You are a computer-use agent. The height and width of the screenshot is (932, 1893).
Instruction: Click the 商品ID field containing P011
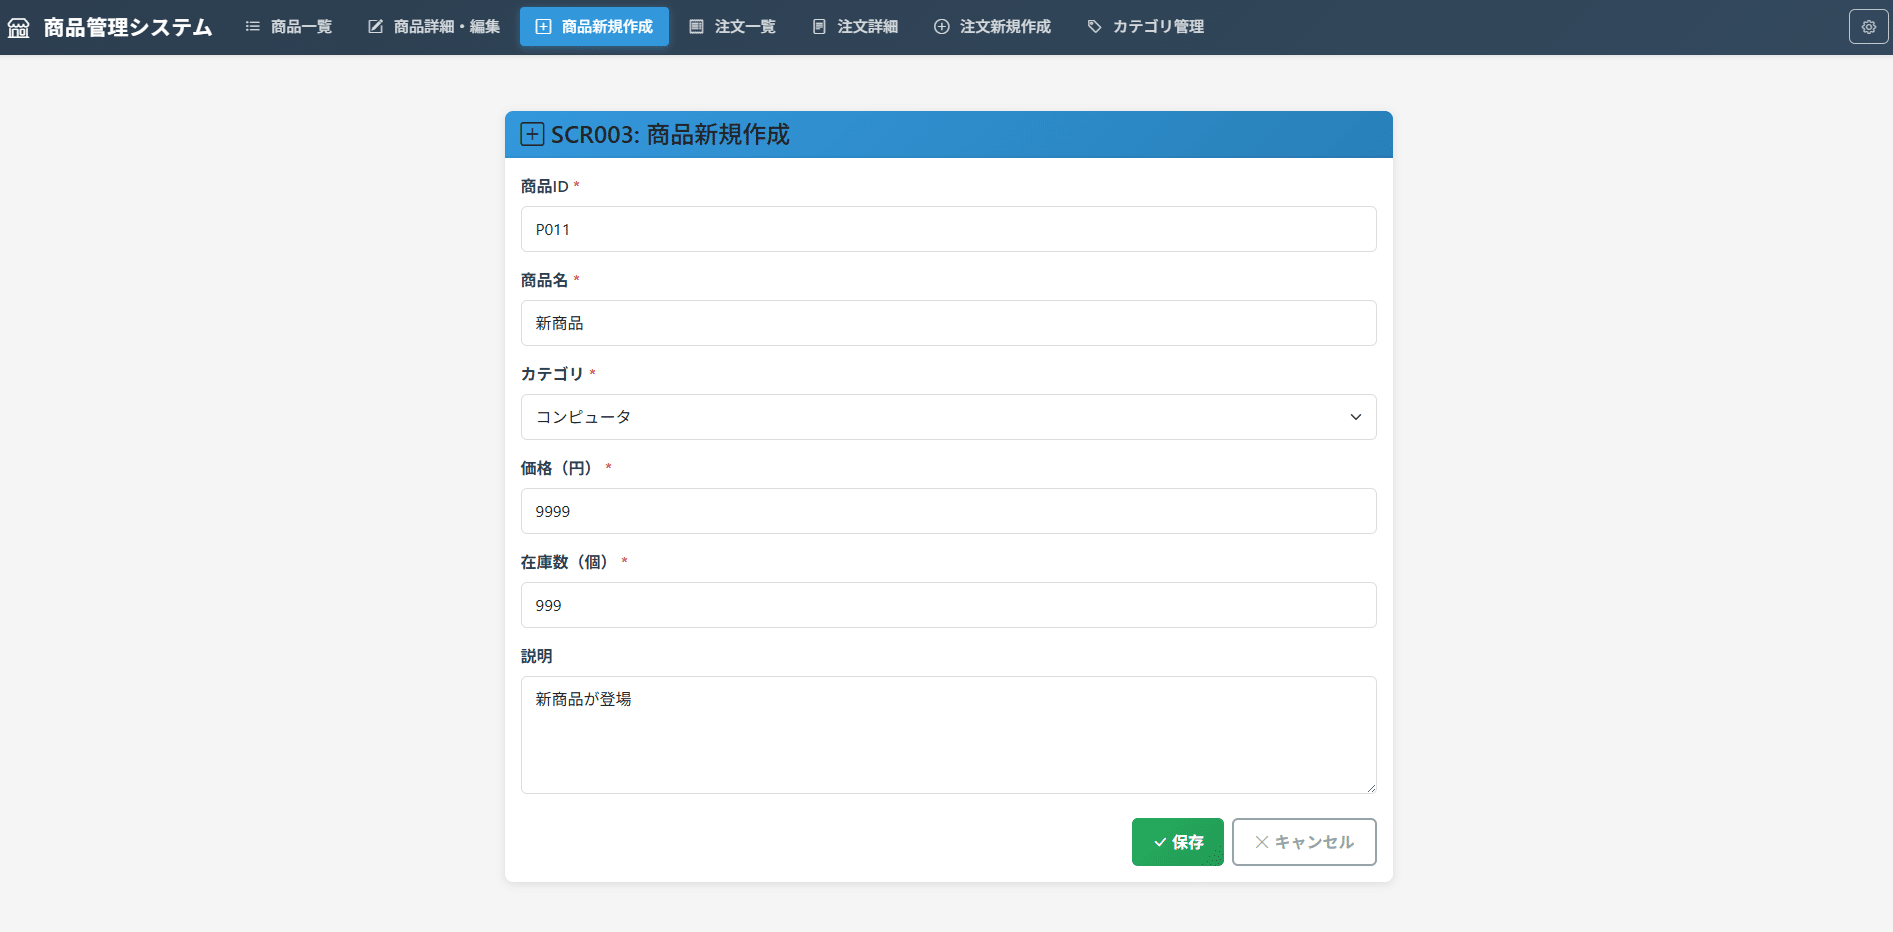coord(947,229)
